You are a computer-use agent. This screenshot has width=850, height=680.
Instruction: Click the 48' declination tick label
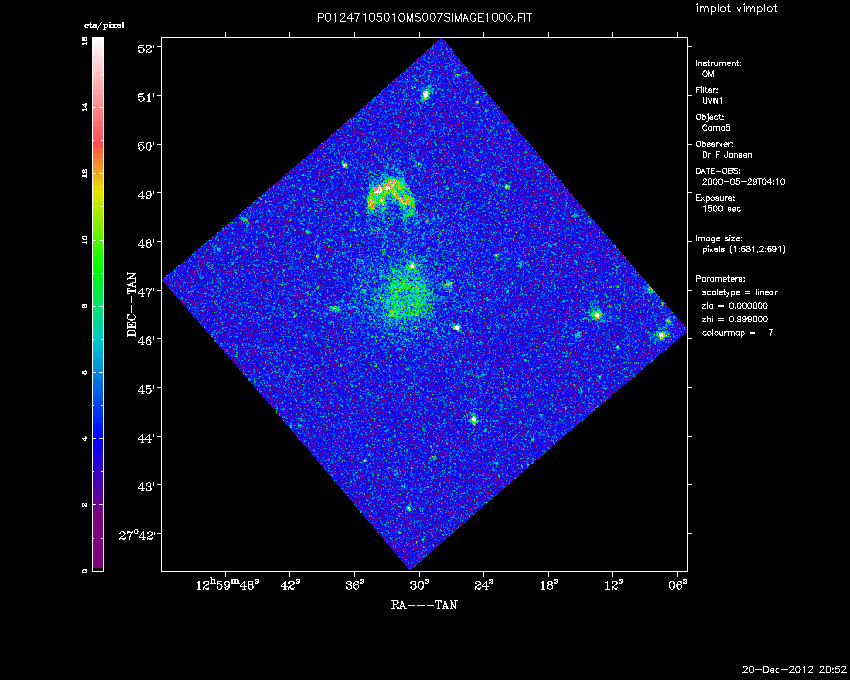pyautogui.click(x=146, y=243)
